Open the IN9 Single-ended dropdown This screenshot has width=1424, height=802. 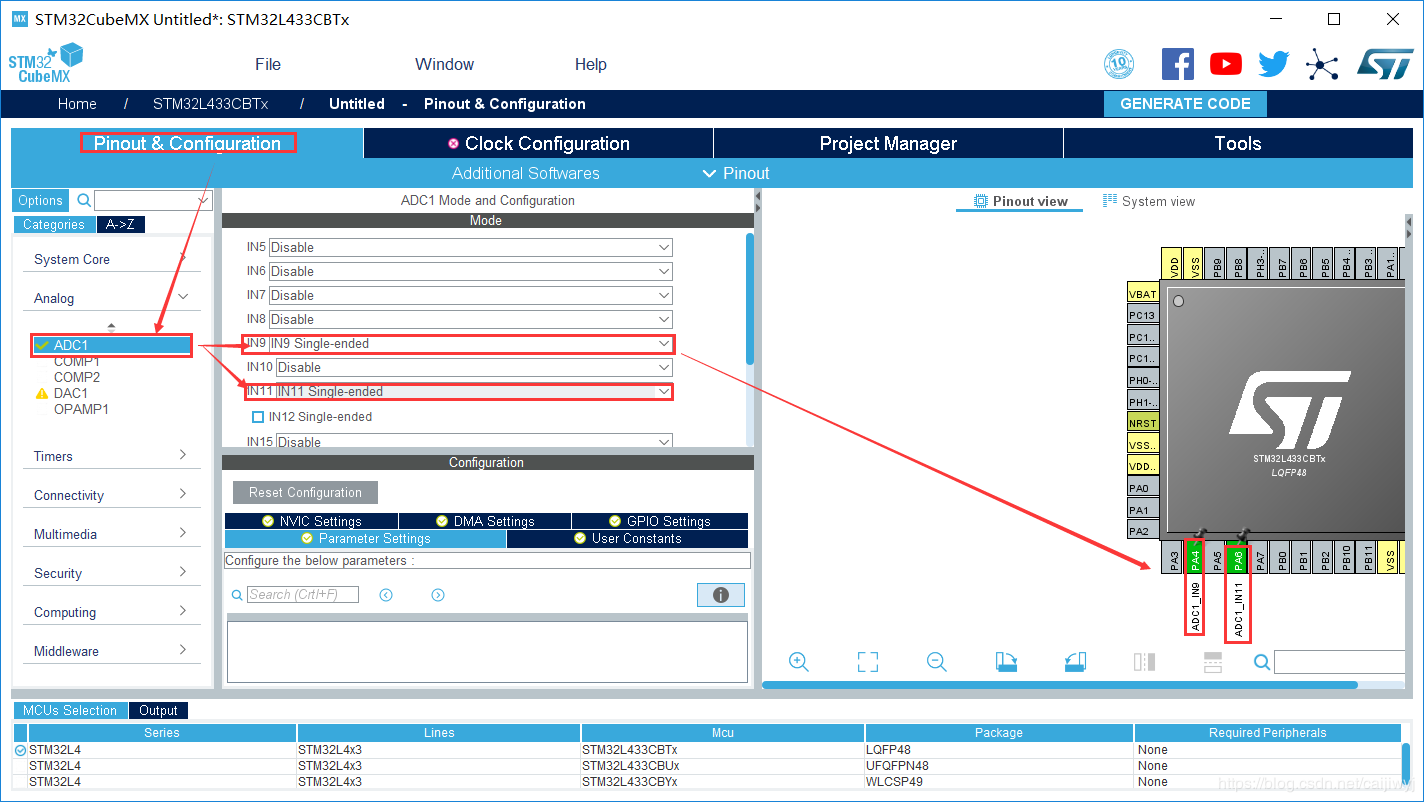click(470, 343)
